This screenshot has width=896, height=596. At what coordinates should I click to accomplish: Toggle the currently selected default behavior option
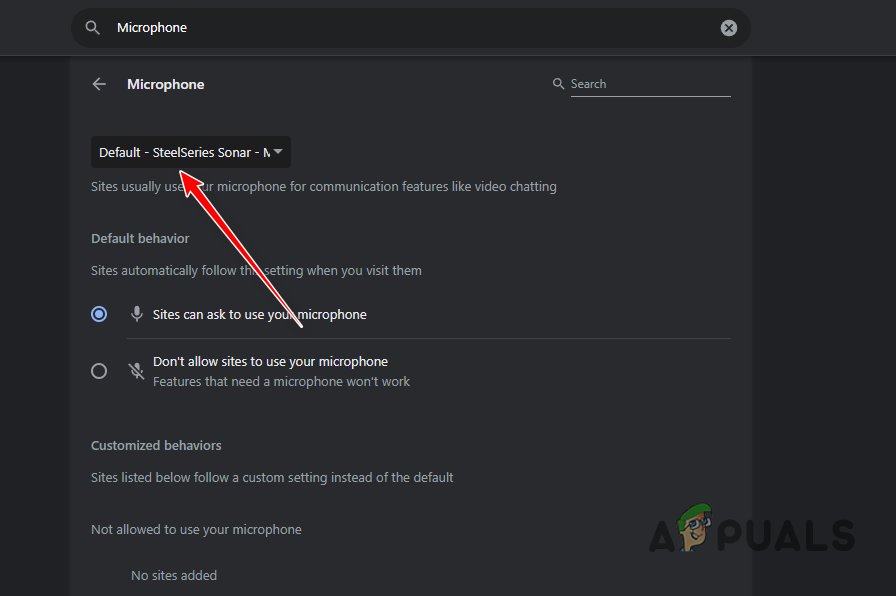pyautogui.click(x=99, y=313)
